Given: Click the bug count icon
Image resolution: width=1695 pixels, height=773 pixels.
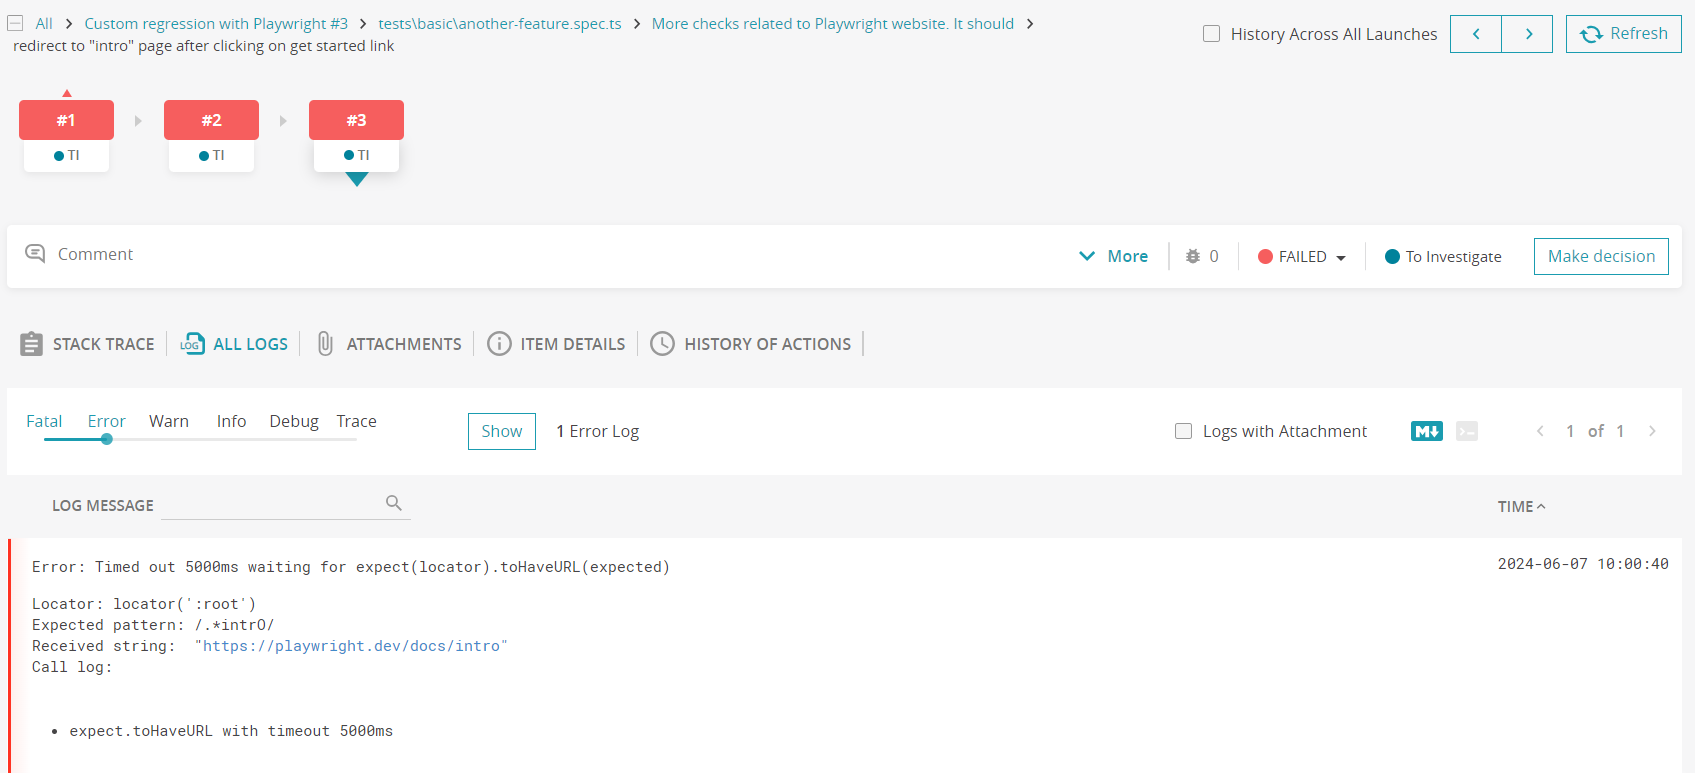Looking at the screenshot, I should pos(1193,256).
